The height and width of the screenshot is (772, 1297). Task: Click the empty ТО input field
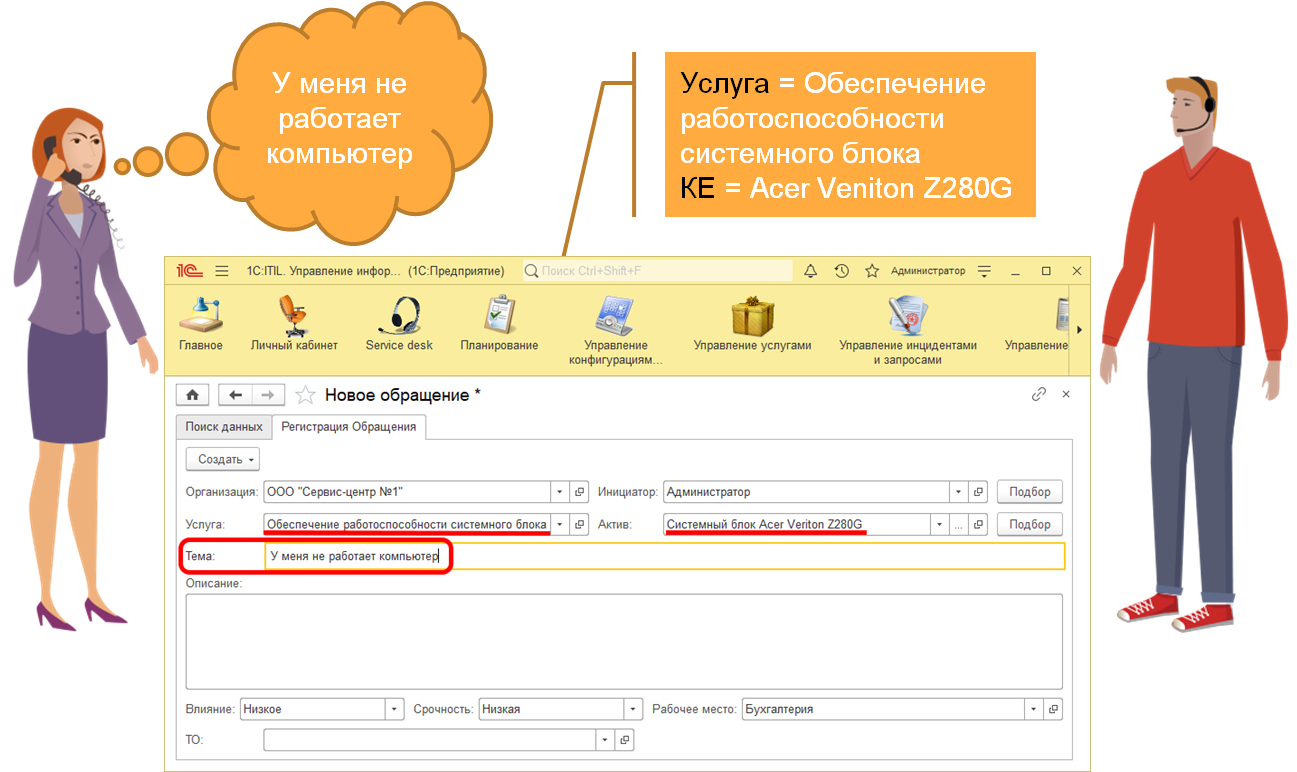tap(430, 740)
